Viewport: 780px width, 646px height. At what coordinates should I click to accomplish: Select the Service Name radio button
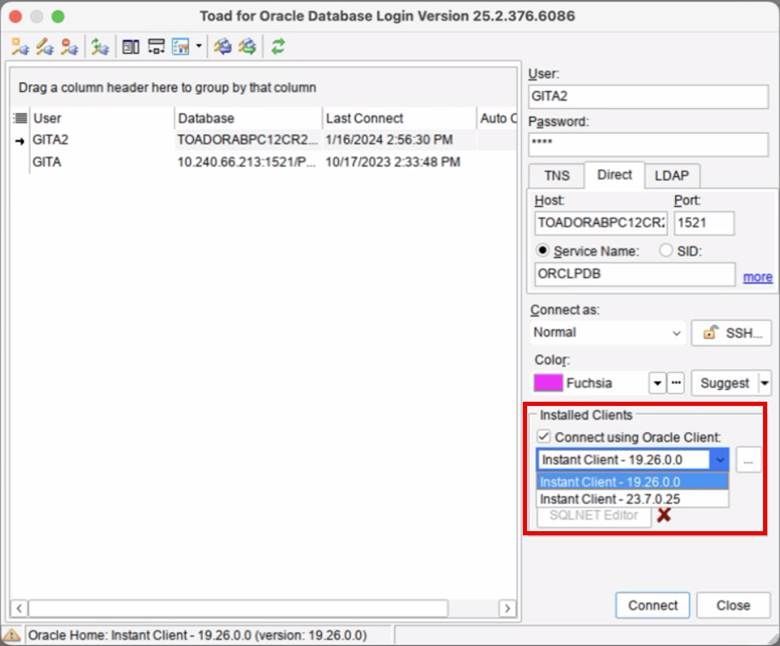pos(543,250)
